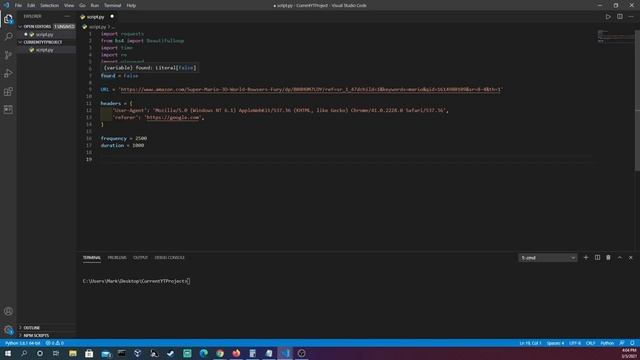Switch to the Terminal panel tab

[x=92, y=258]
